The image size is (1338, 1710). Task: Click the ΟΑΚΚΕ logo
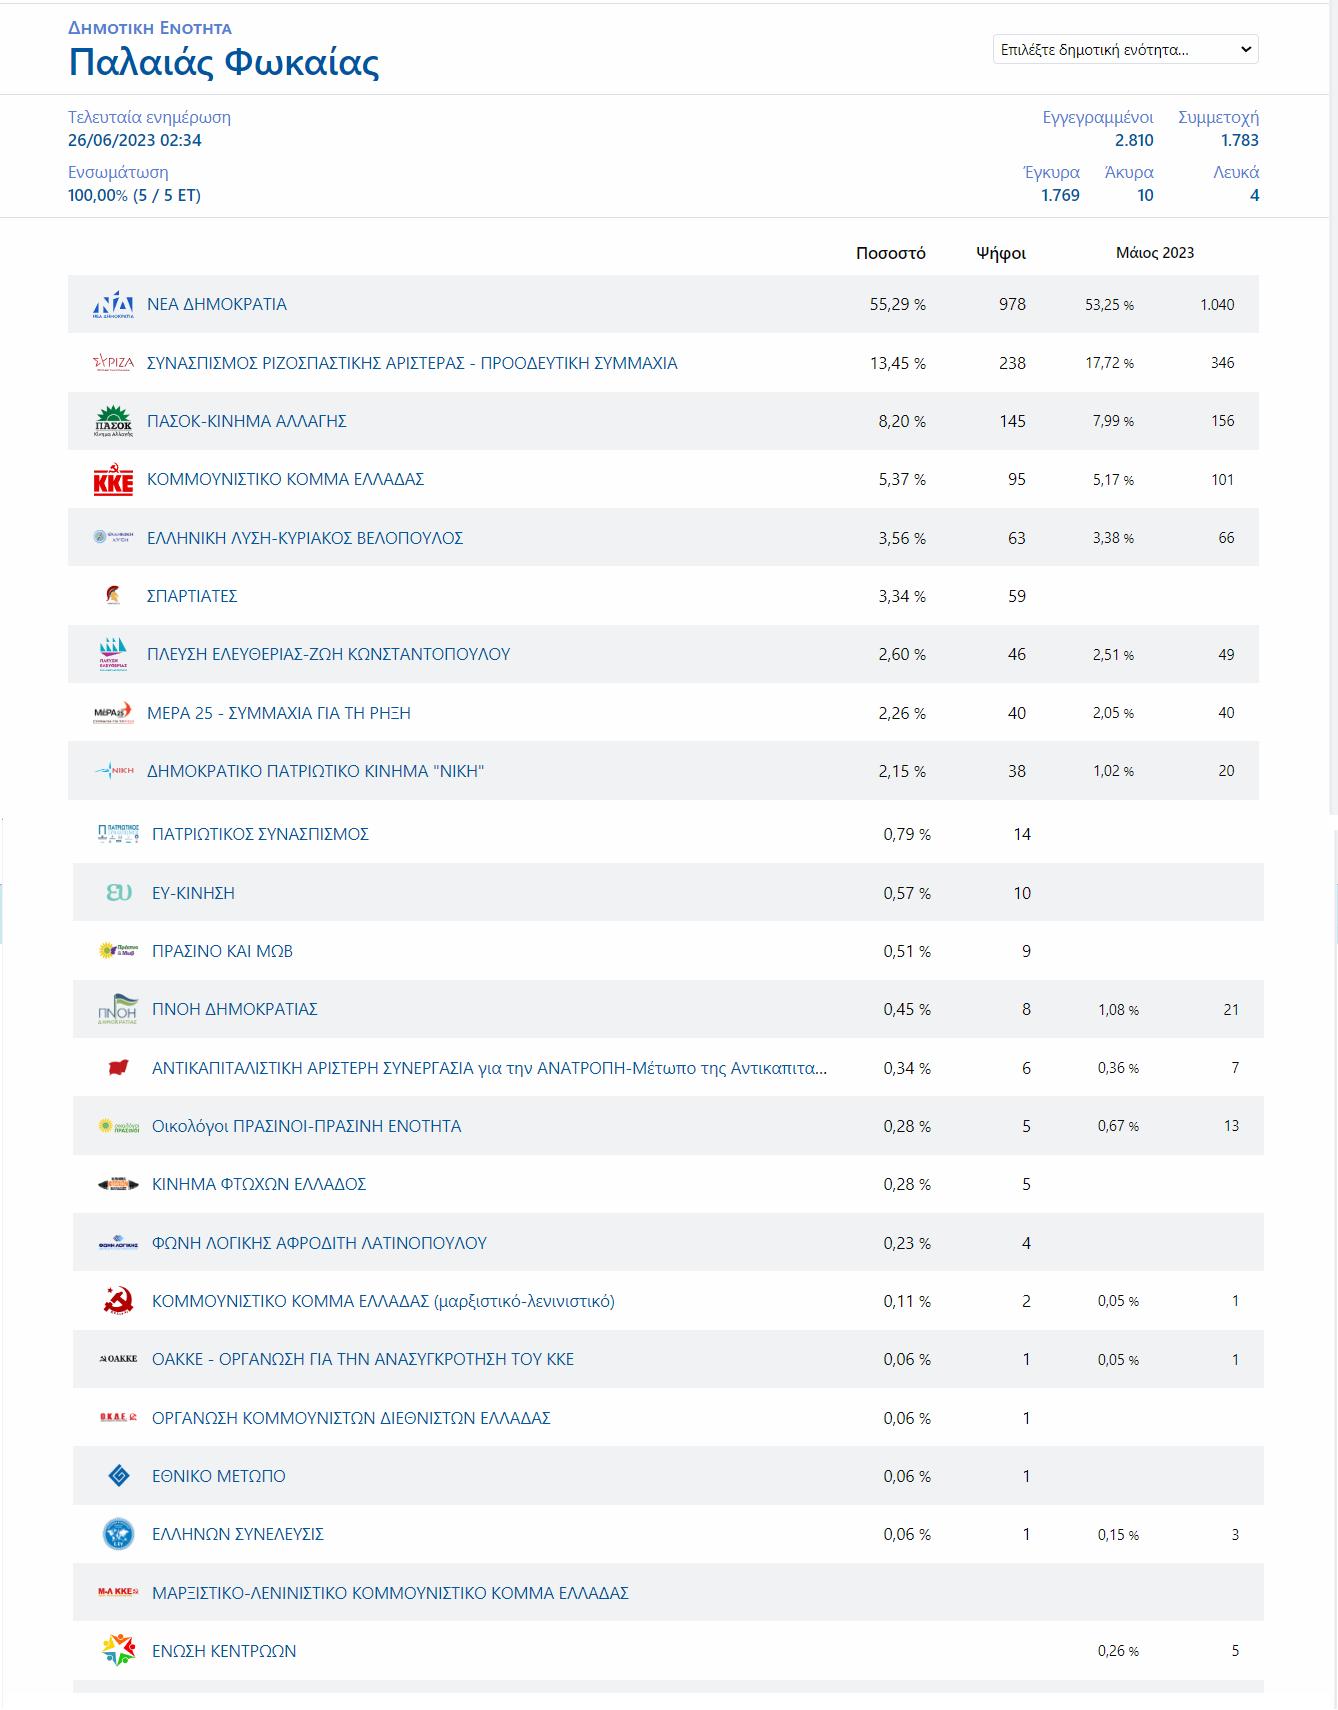[x=118, y=1359]
